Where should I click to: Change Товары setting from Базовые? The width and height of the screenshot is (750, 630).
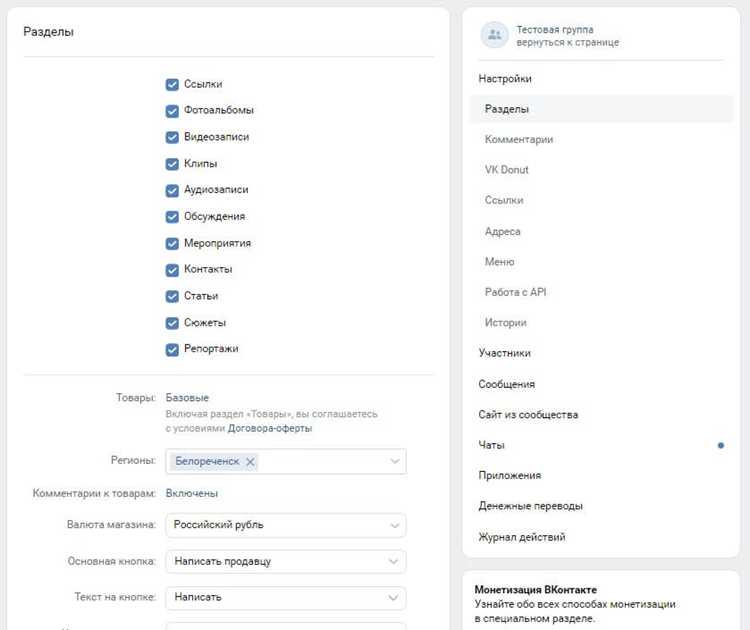[187, 398]
